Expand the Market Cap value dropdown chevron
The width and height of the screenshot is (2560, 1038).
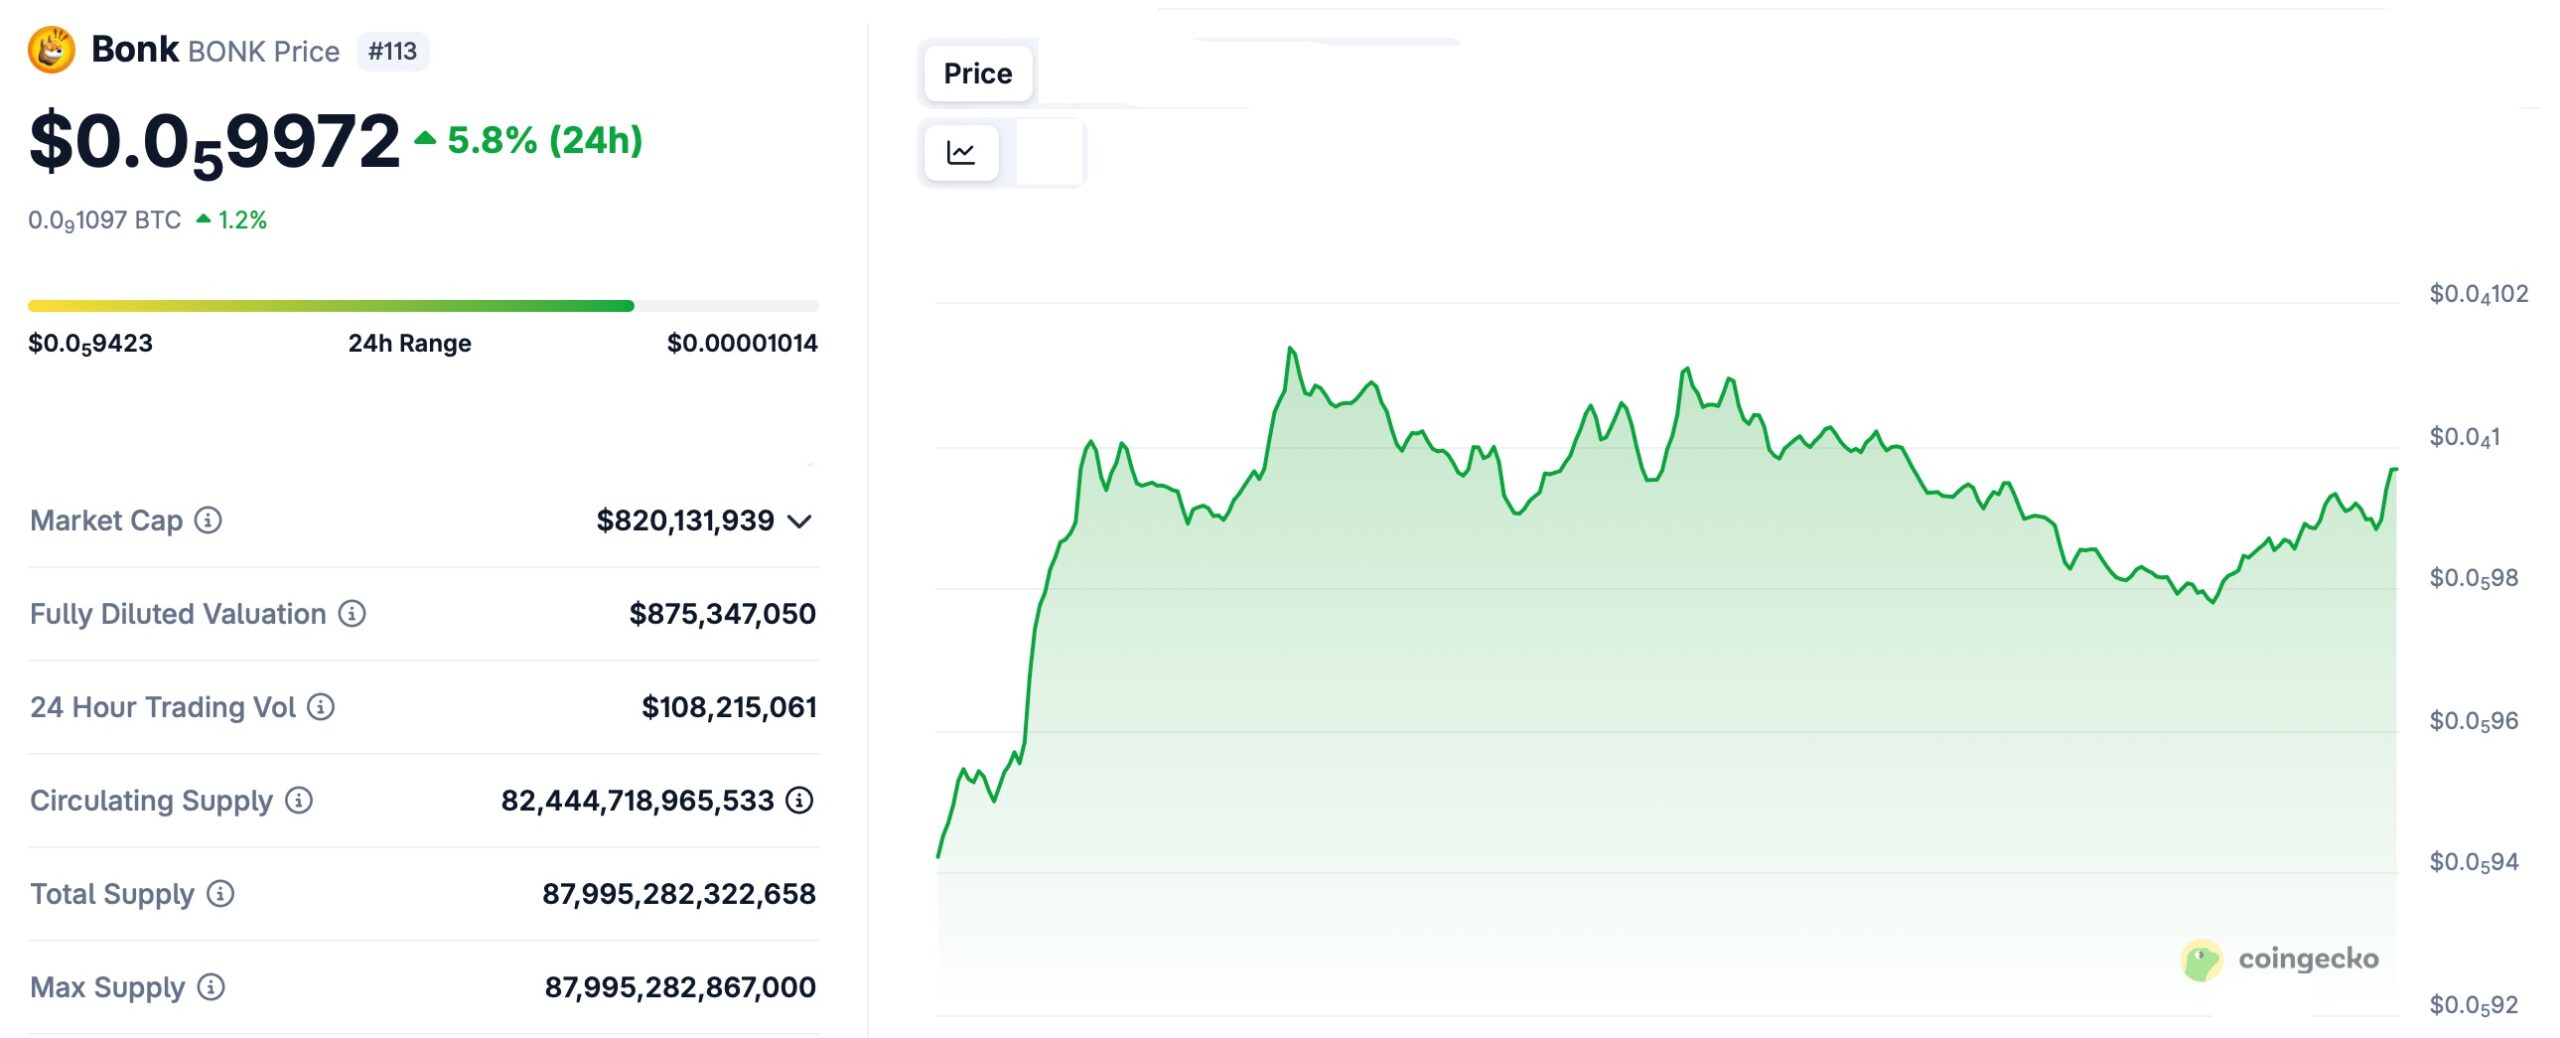[800, 520]
